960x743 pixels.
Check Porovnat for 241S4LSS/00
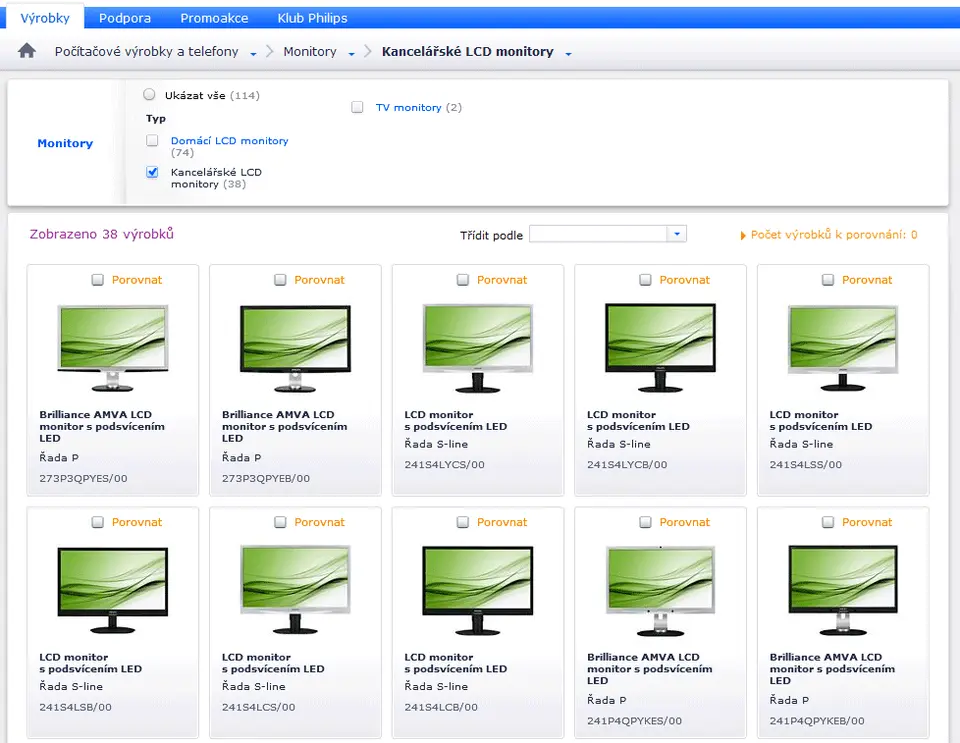(x=827, y=280)
